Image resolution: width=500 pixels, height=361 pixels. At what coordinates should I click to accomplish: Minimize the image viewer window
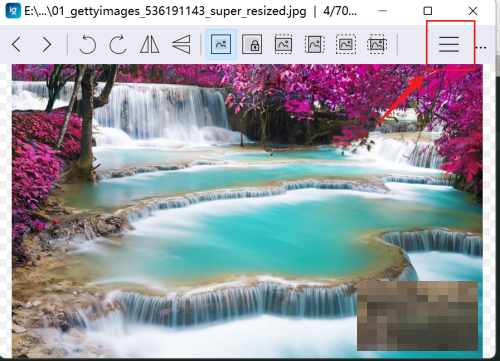(x=383, y=11)
